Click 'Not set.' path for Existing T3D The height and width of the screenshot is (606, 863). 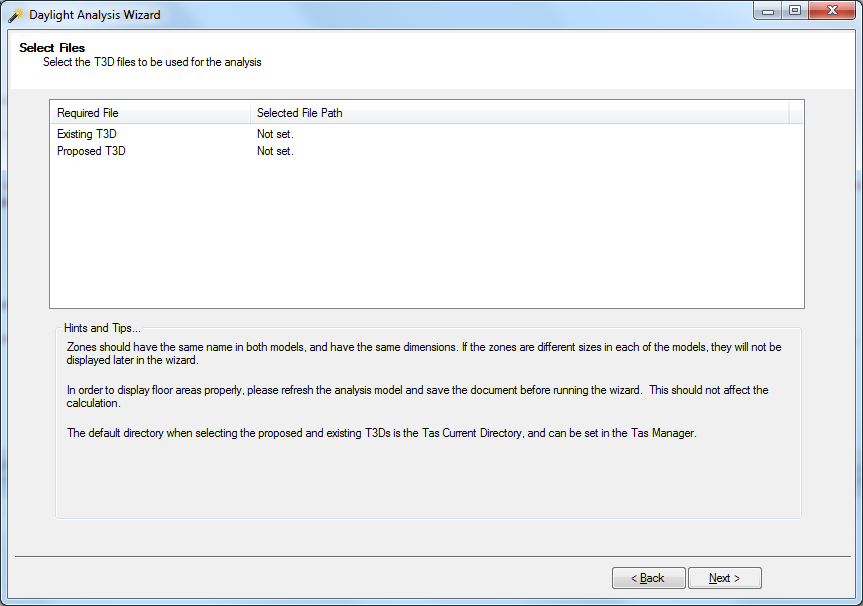coord(275,134)
